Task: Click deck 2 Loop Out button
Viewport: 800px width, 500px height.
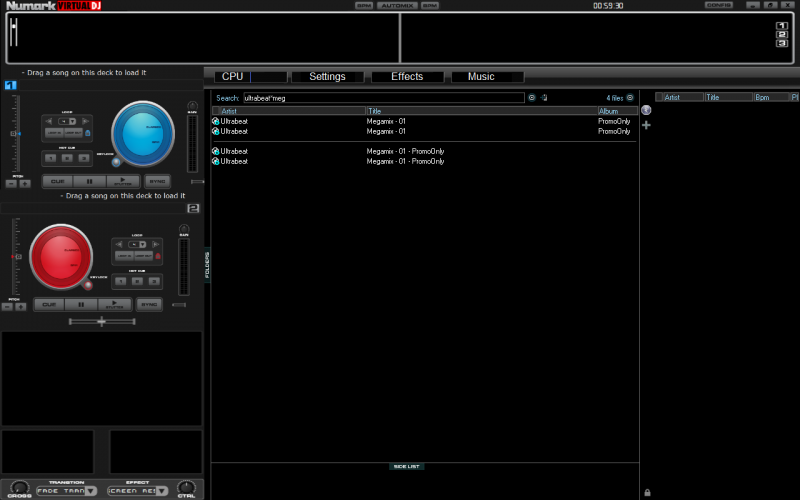Action: coord(143,256)
